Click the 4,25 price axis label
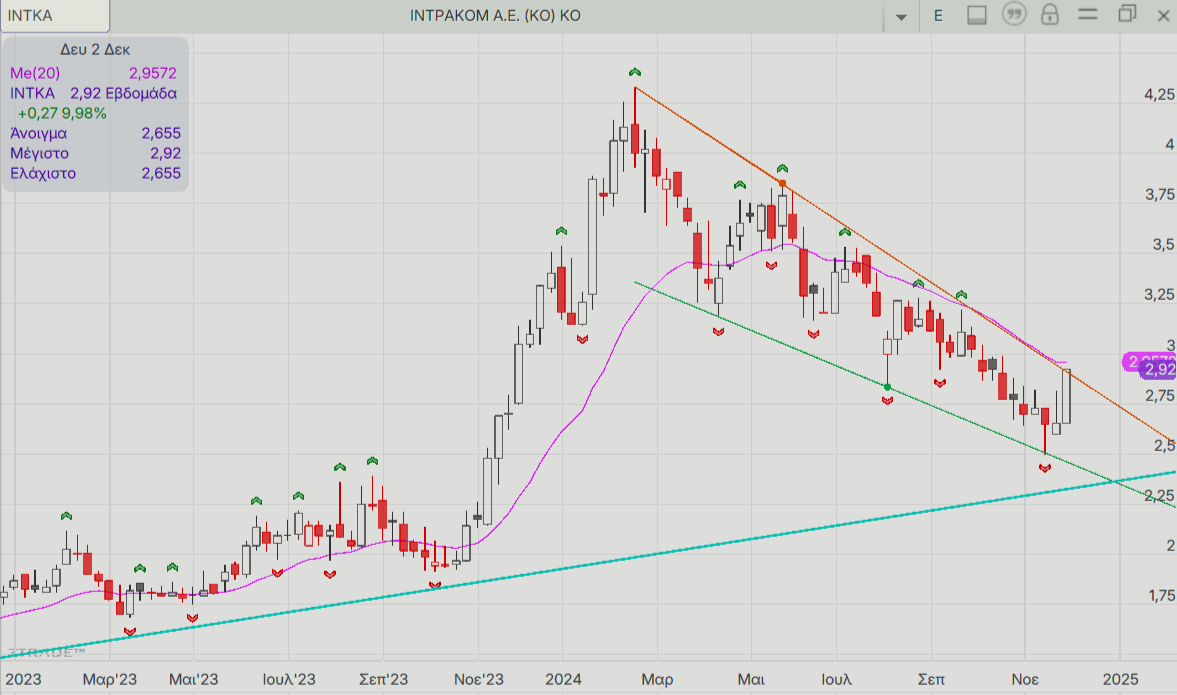 1159,94
